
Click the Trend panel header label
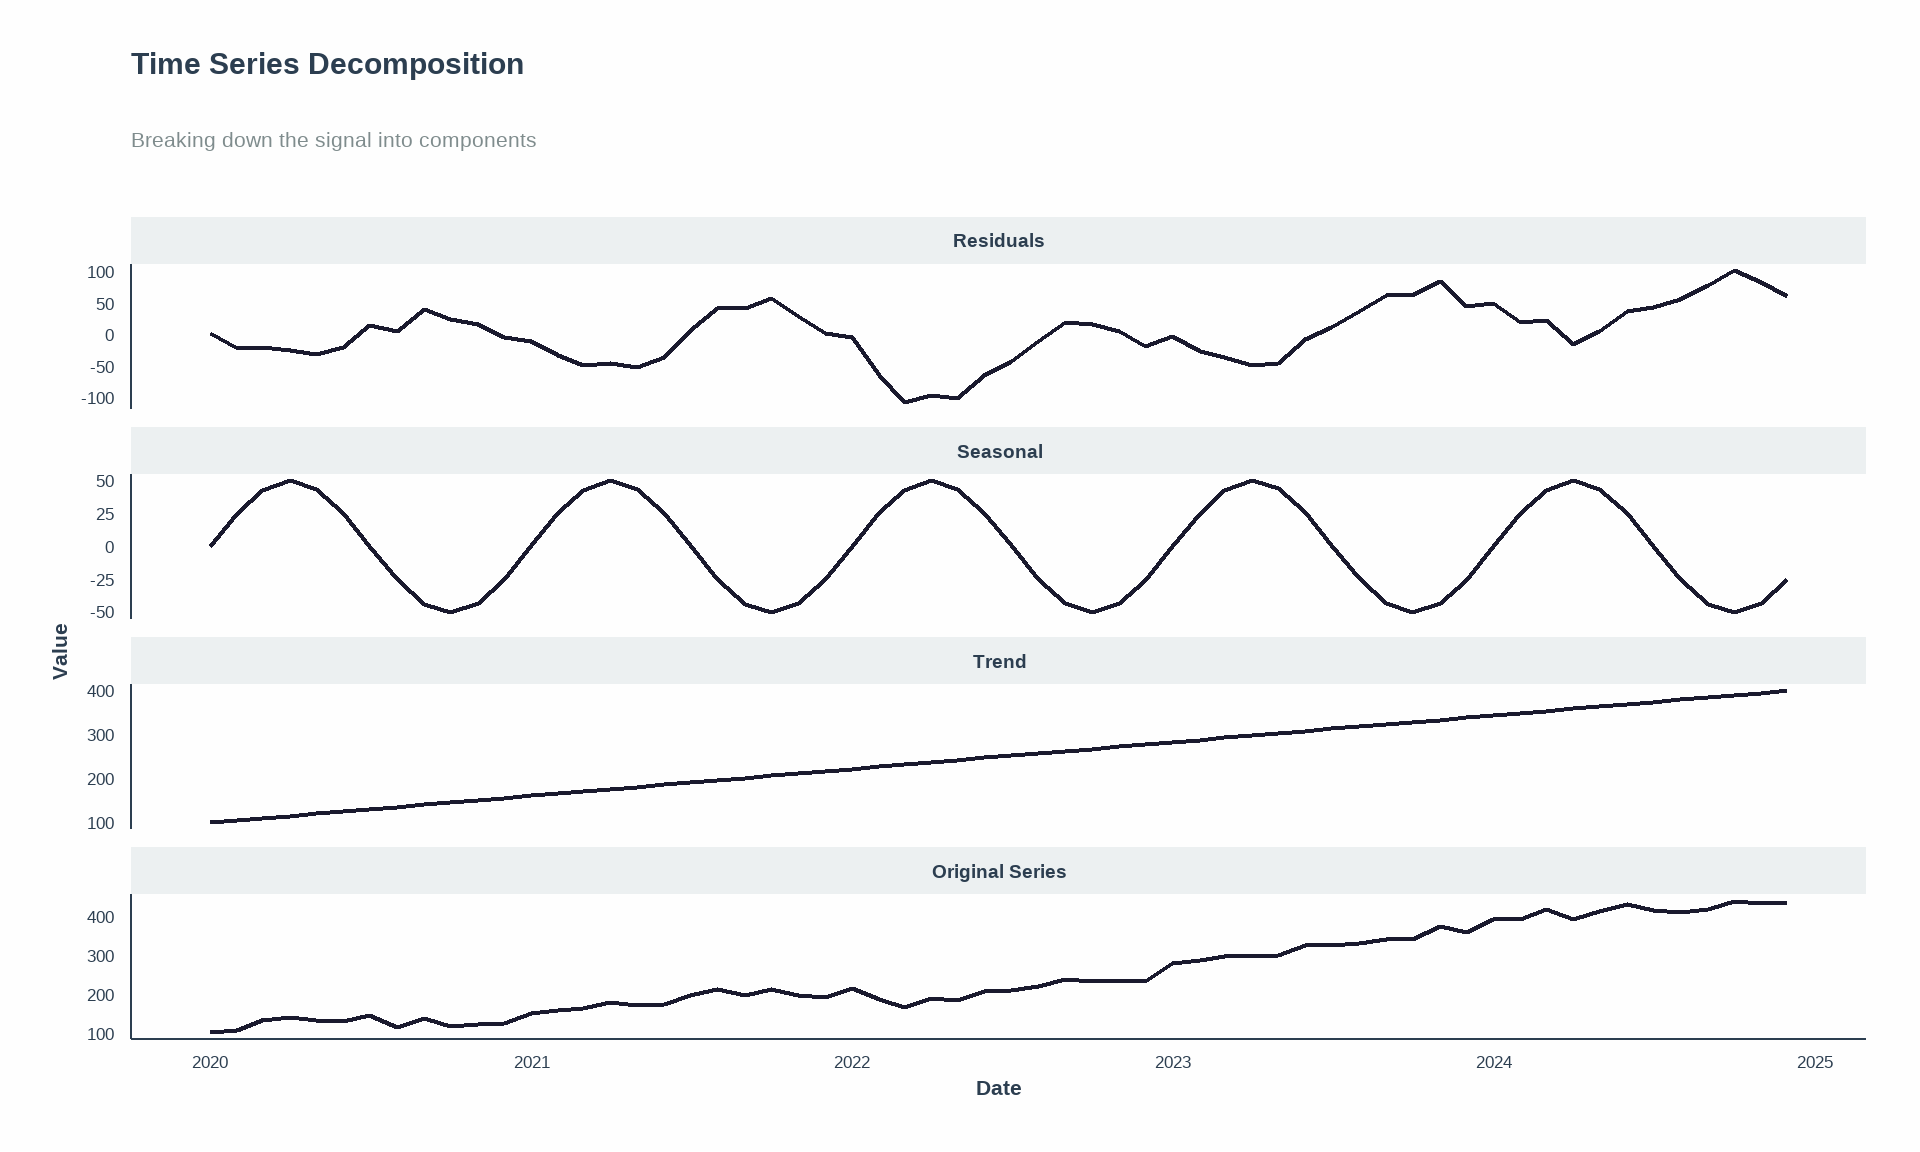click(998, 662)
